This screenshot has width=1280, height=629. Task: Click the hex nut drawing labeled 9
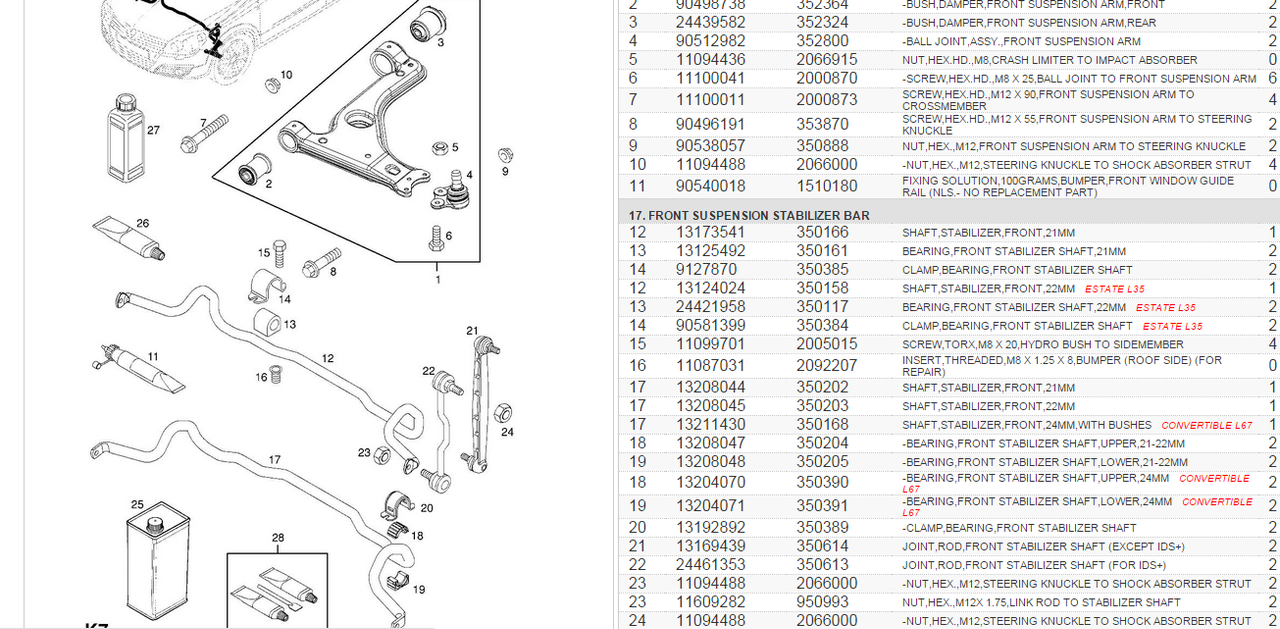pos(505,155)
